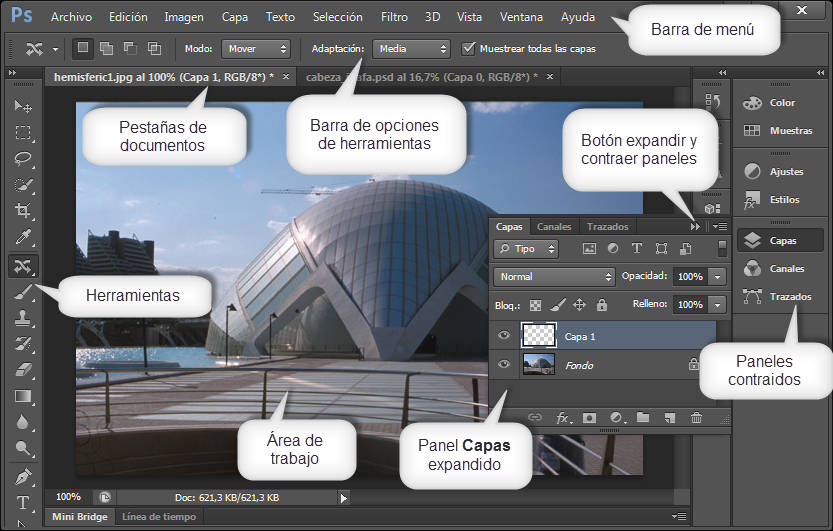The image size is (833, 531).
Task: Open the Opacidad percentage dropdown arrow
Action: pos(717,277)
